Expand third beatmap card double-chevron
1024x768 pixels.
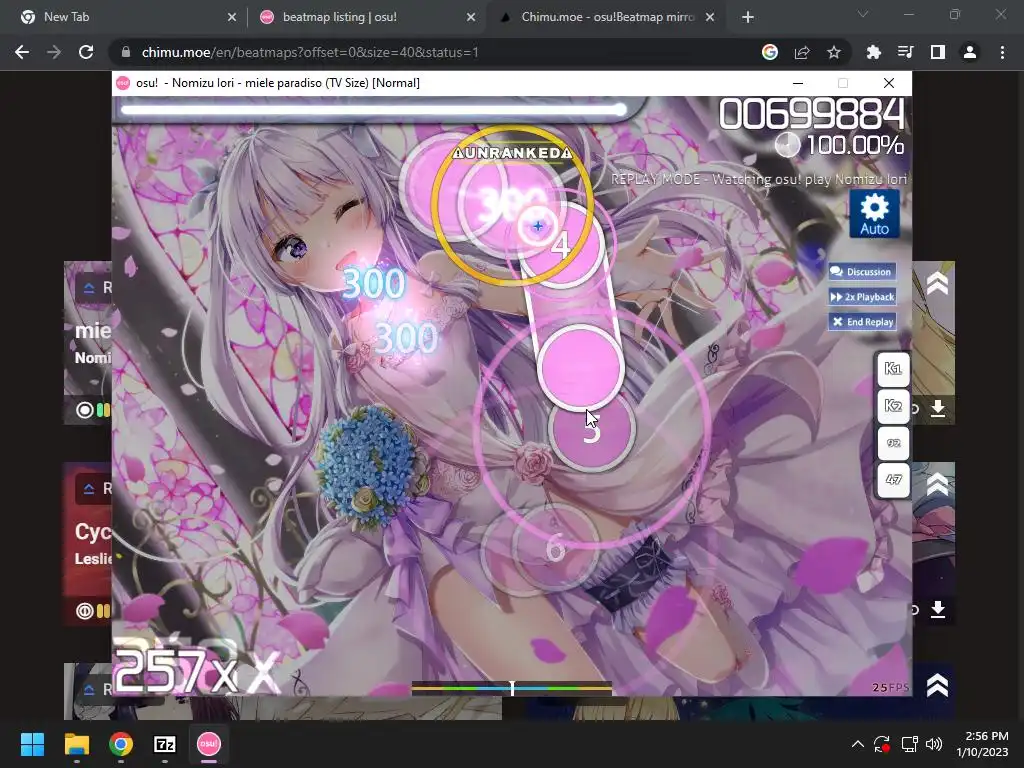click(x=937, y=685)
